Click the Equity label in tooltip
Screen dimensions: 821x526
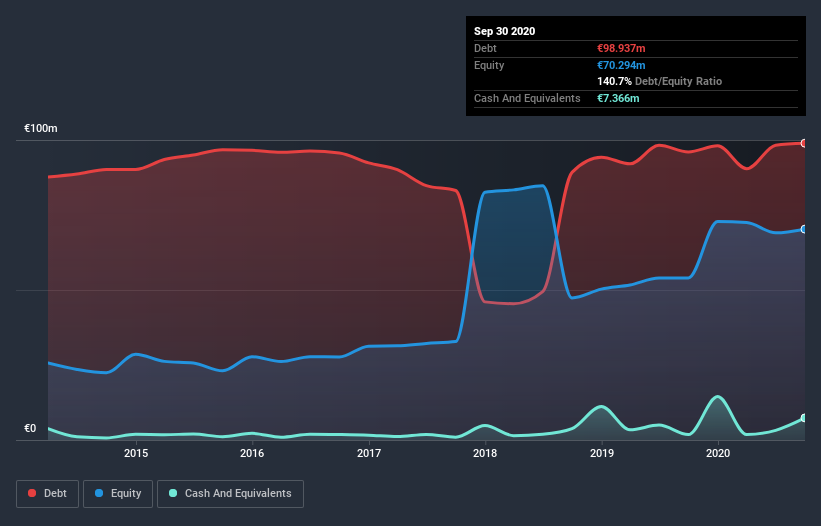489,65
